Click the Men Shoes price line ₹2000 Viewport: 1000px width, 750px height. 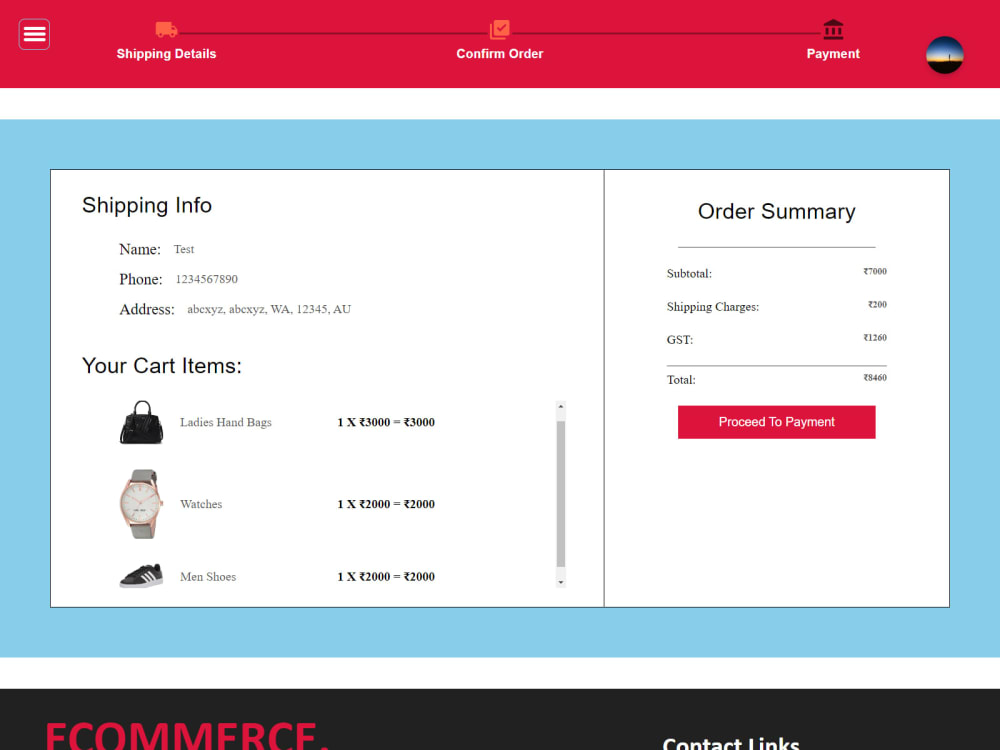(x=386, y=577)
